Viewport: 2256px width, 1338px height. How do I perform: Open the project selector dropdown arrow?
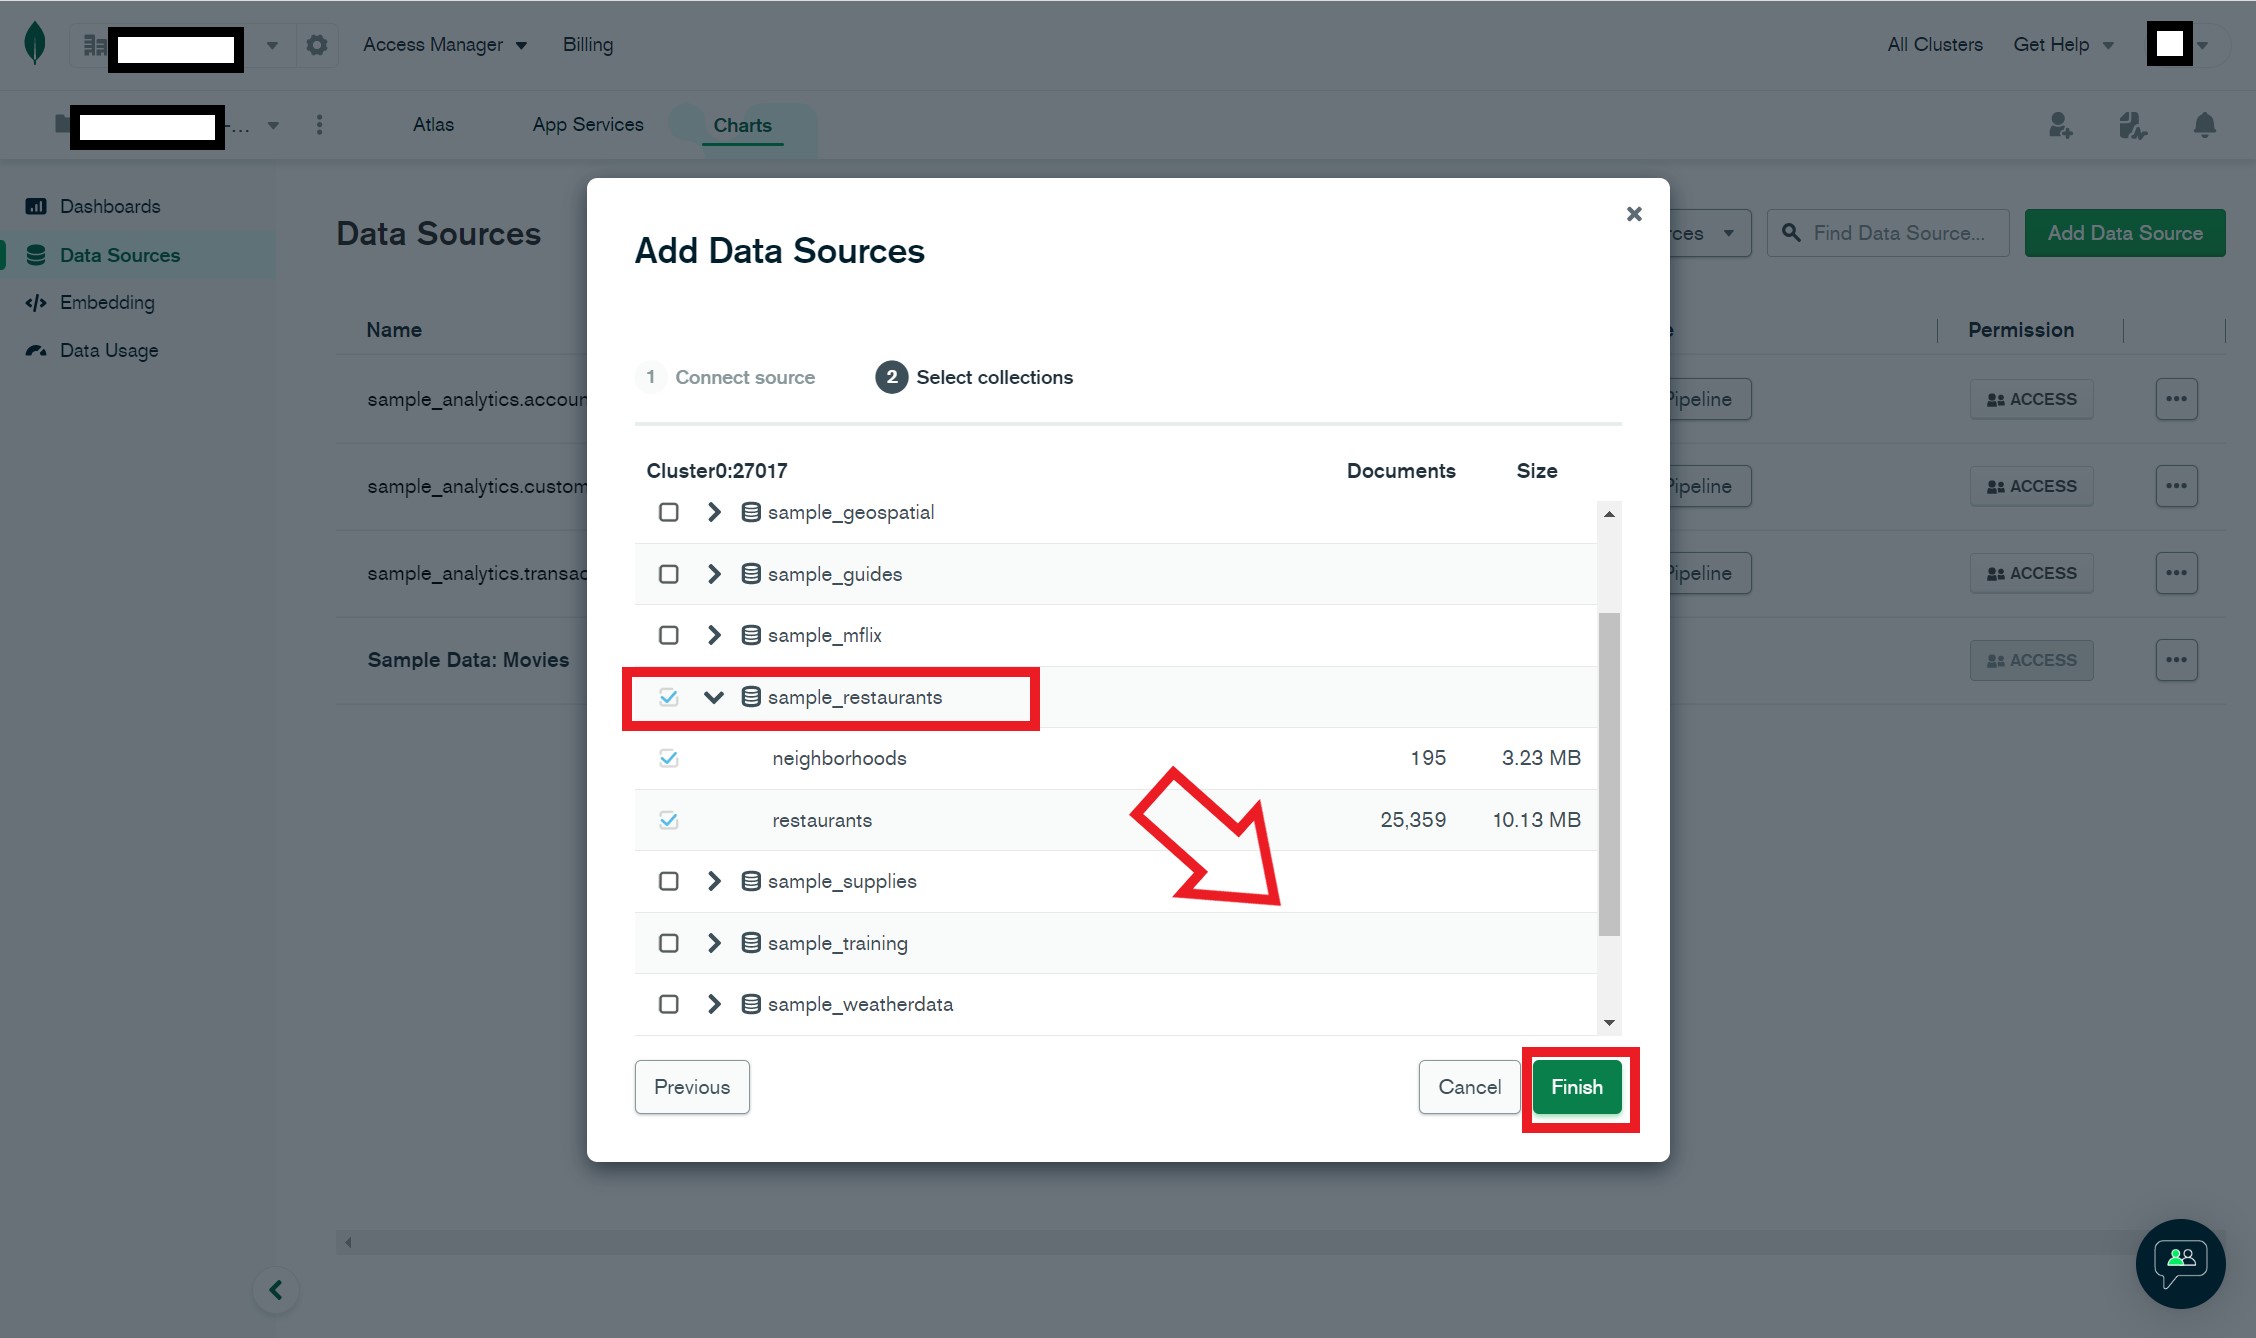click(273, 126)
